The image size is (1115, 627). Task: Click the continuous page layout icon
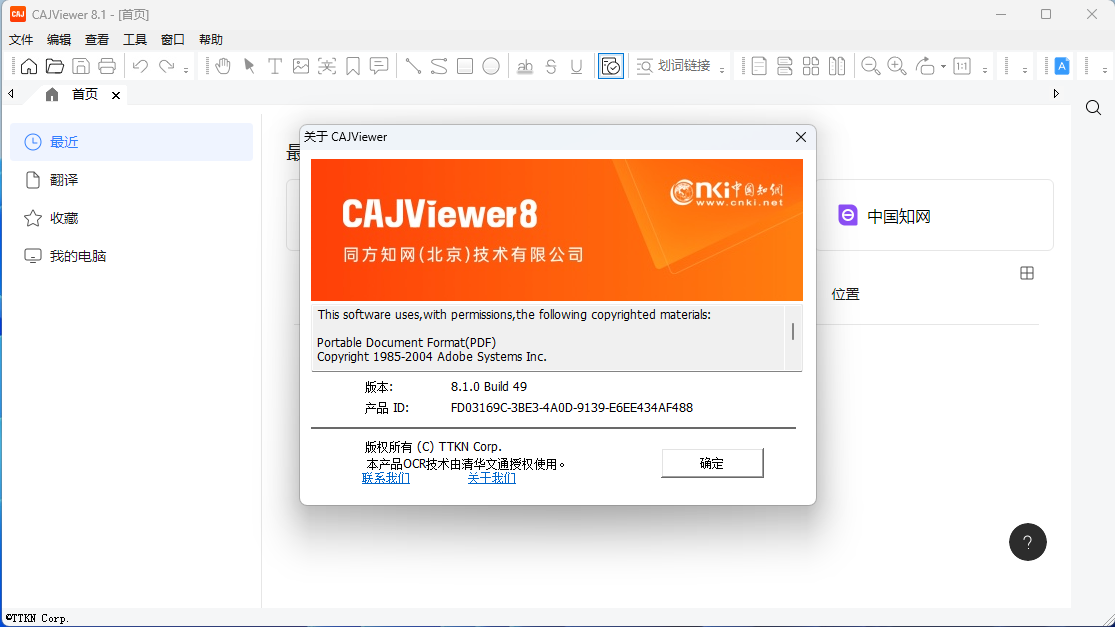click(x=784, y=66)
